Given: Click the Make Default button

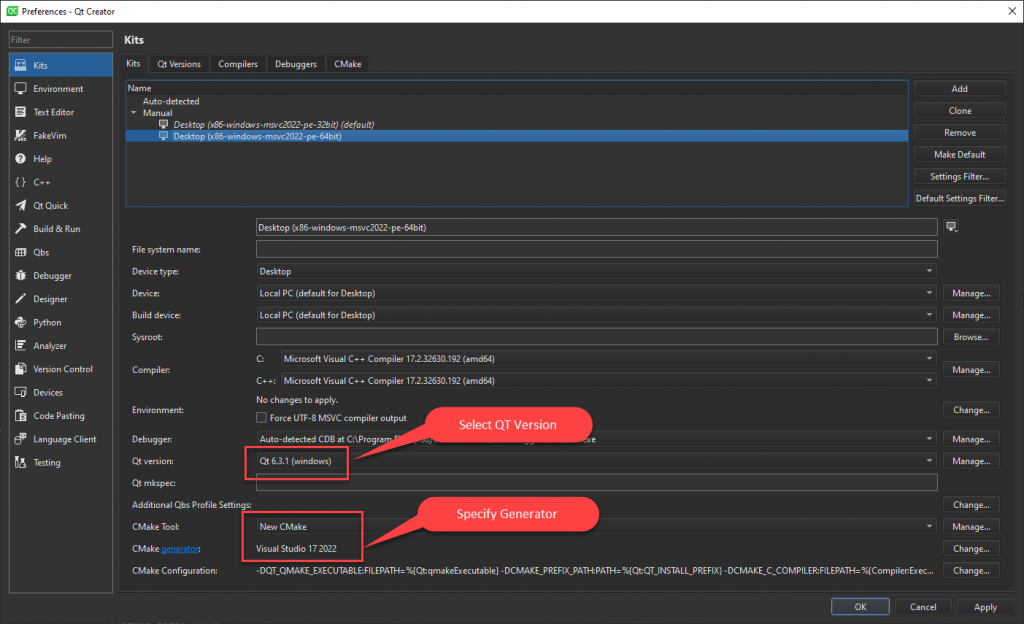Looking at the screenshot, I should click(959, 153).
